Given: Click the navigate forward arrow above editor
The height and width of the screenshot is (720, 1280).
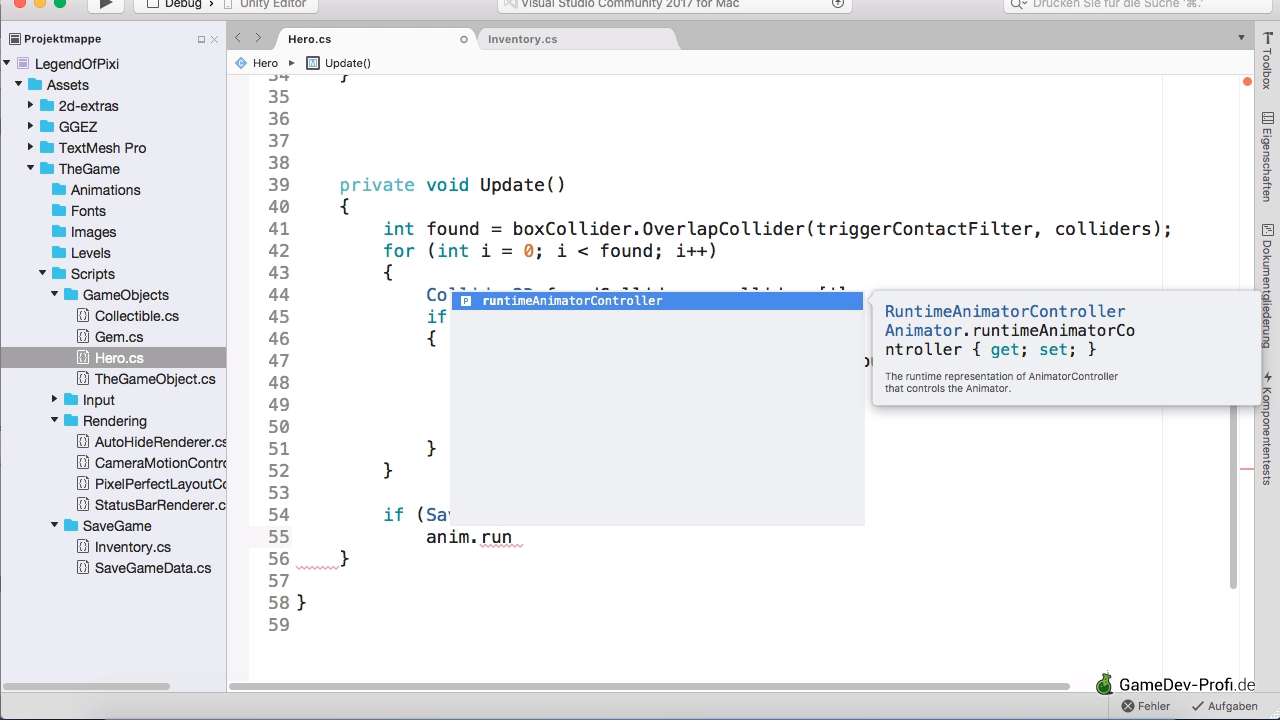Looking at the screenshot, I should click(258, 38).
